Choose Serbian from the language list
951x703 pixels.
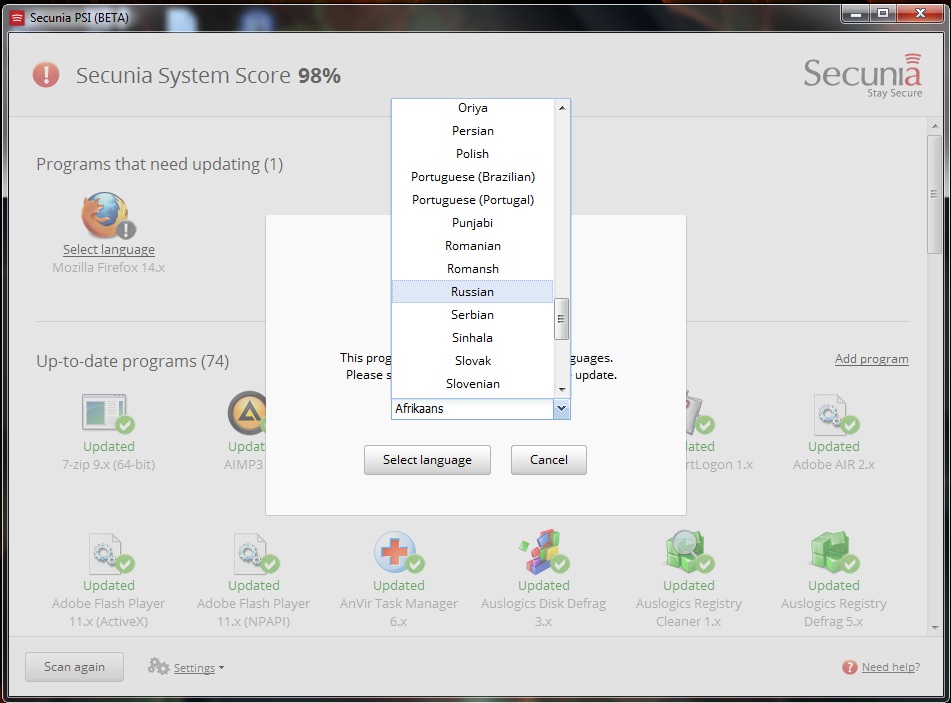(472, 315)
